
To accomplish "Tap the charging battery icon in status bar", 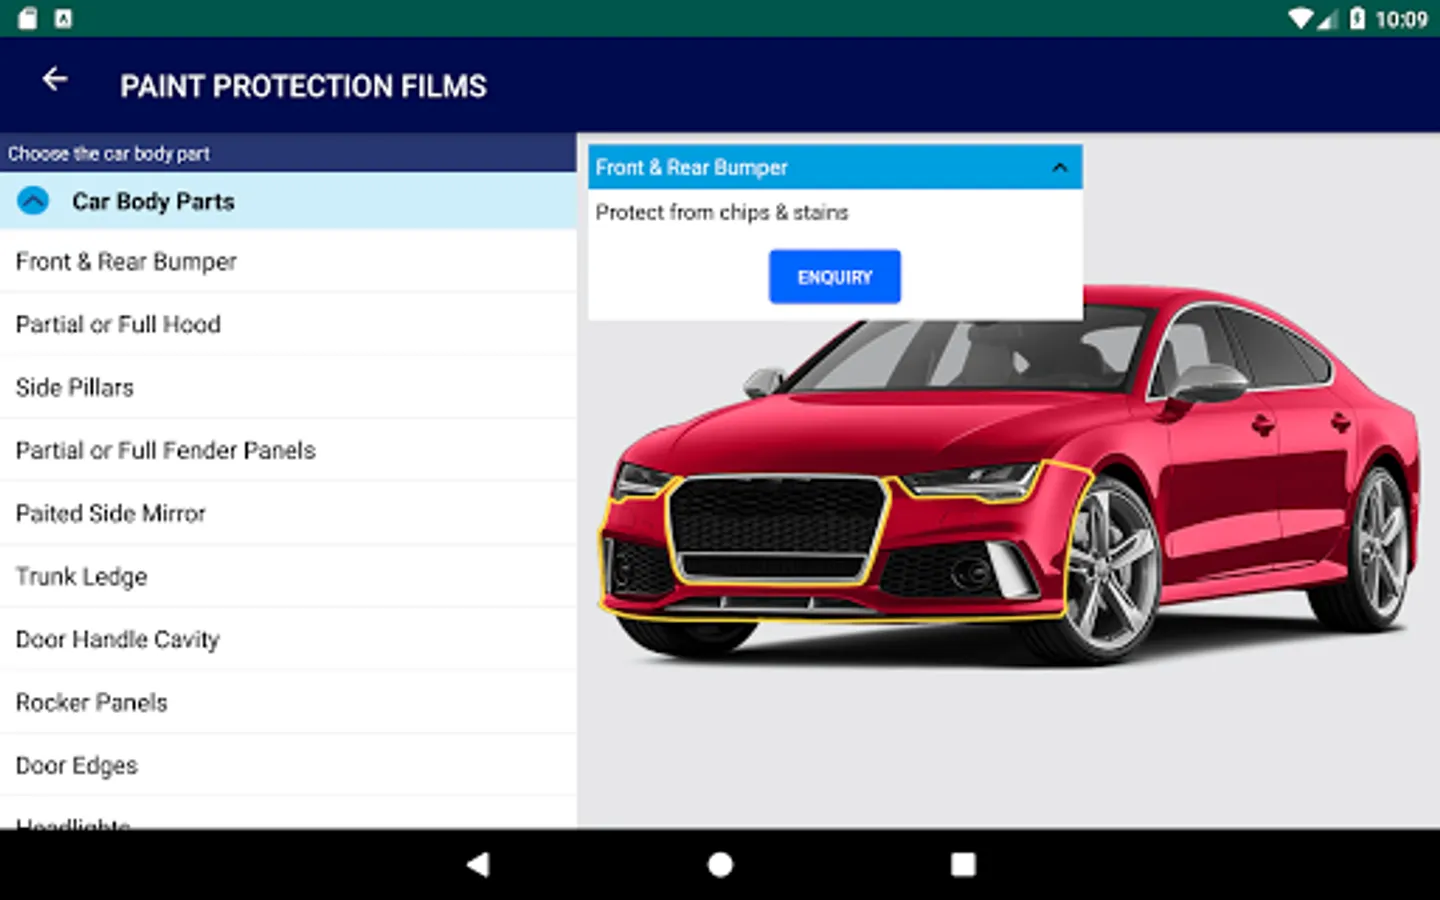I will point(1355,18).
